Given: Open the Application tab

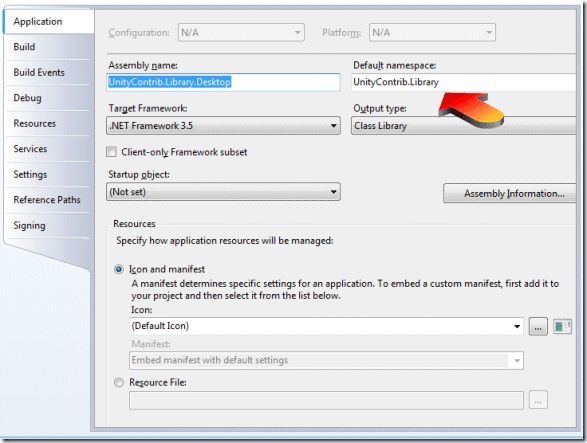Looking at the screenshot, I should point(49,22).
